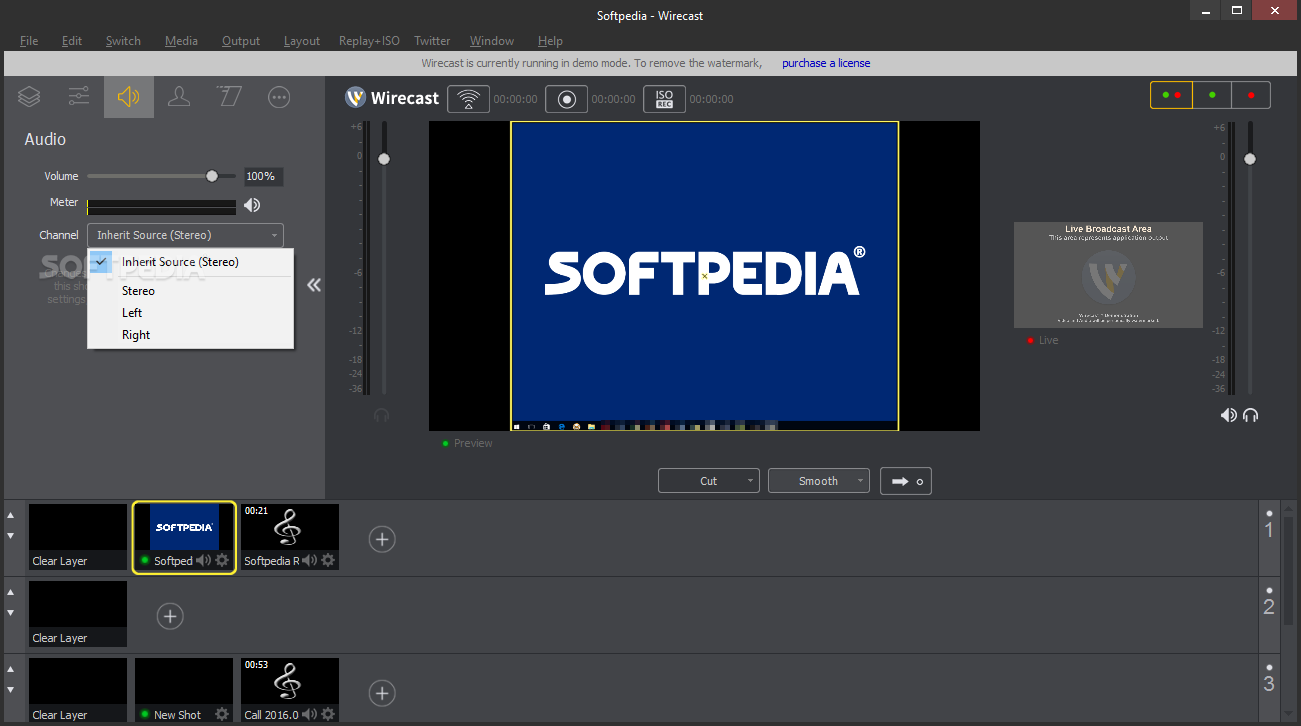Open the Layout menu

pyautogui.click(x=302, y=41)
